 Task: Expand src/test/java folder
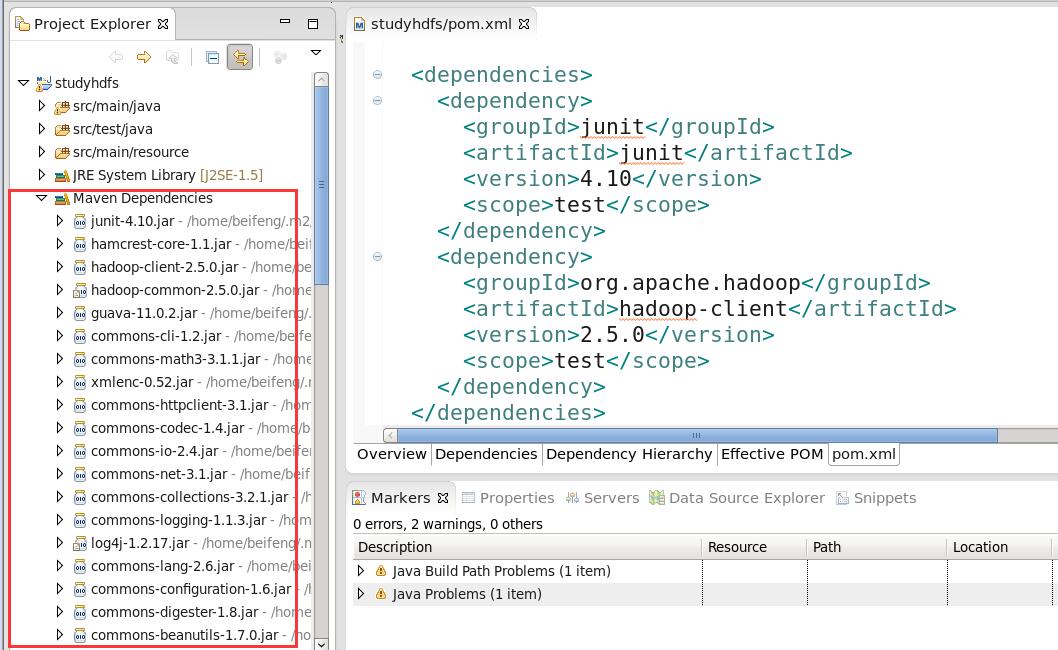click(x=41, y=129)
